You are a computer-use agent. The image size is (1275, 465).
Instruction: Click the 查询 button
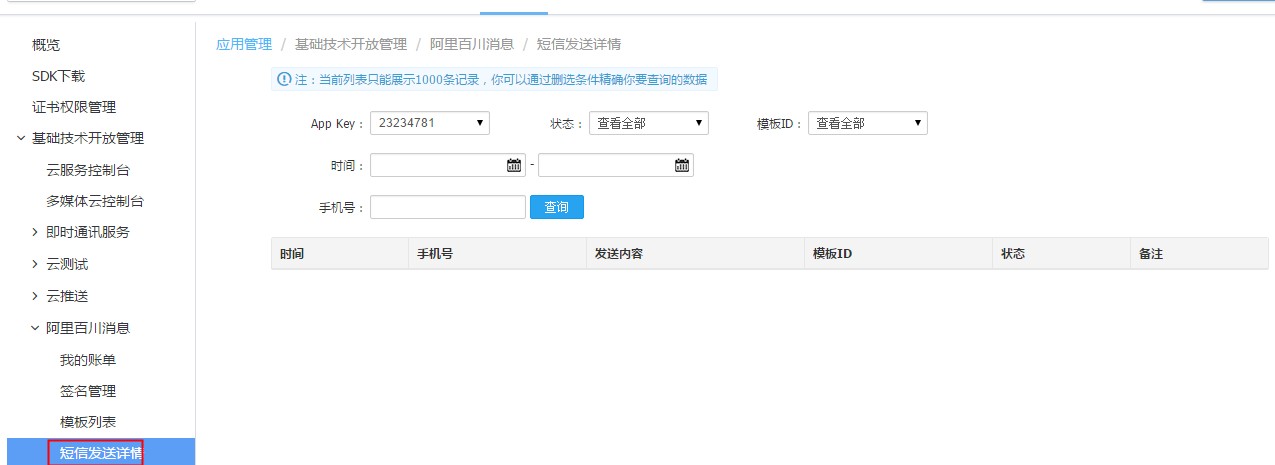[x=557, y=207]
